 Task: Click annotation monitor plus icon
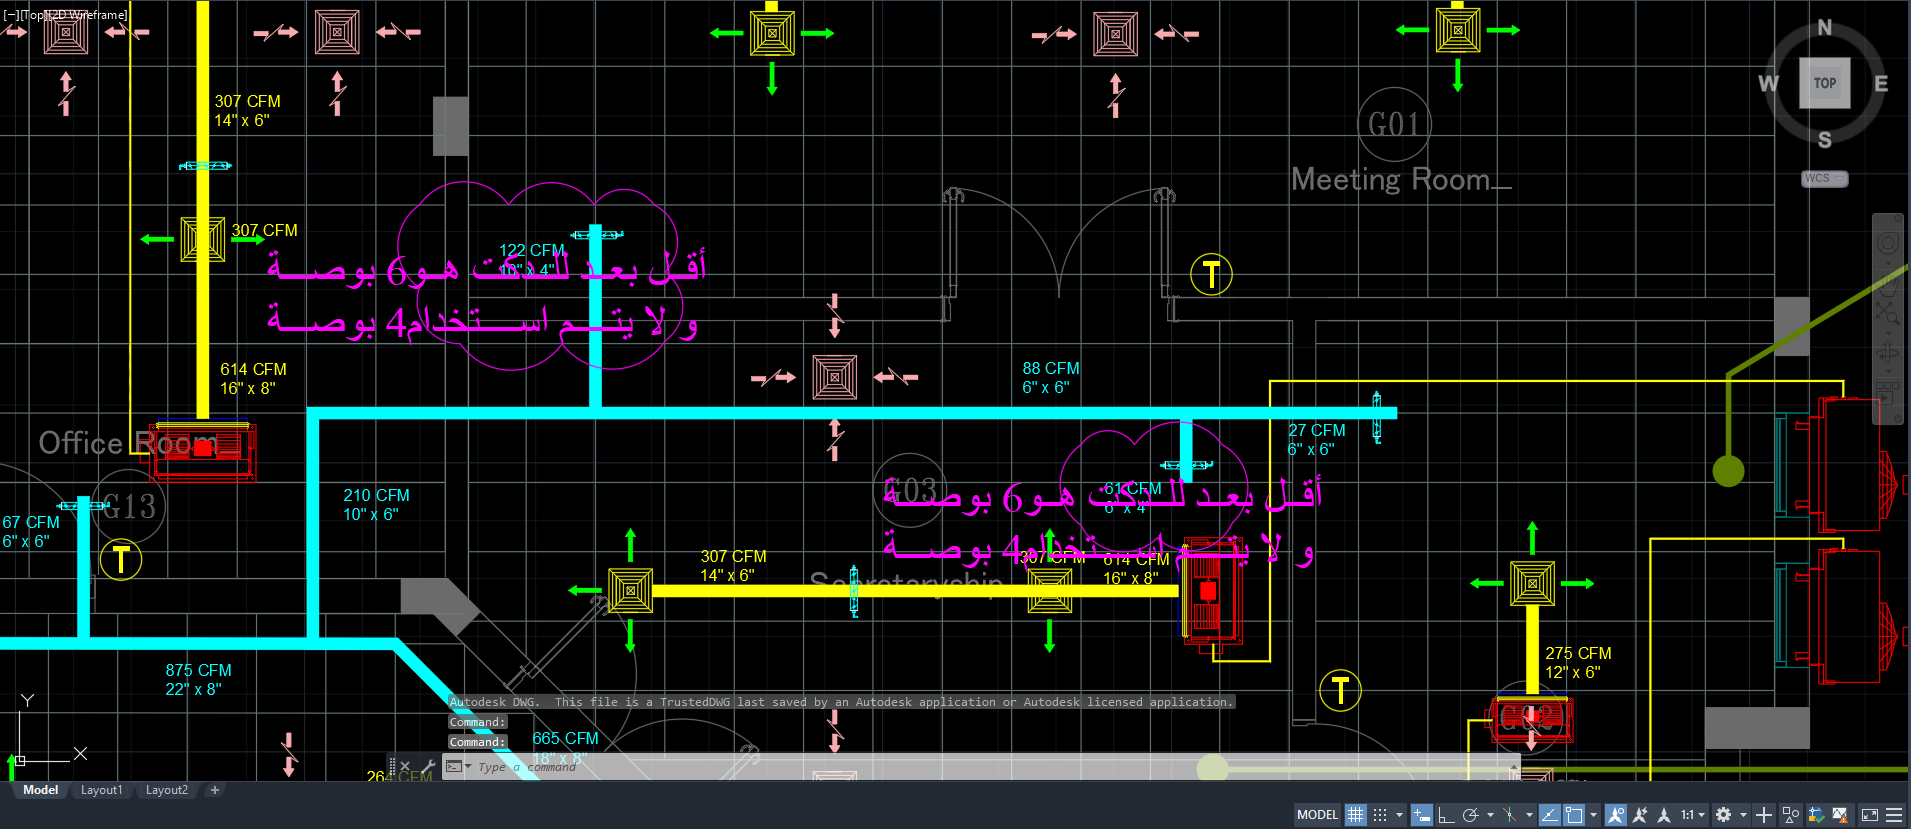1764,815
